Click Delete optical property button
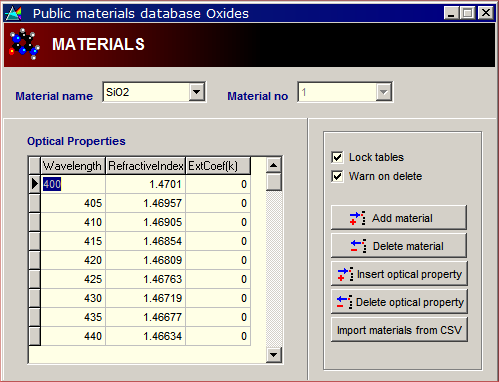Screen dimensions: 499x382 coord(399,302)
